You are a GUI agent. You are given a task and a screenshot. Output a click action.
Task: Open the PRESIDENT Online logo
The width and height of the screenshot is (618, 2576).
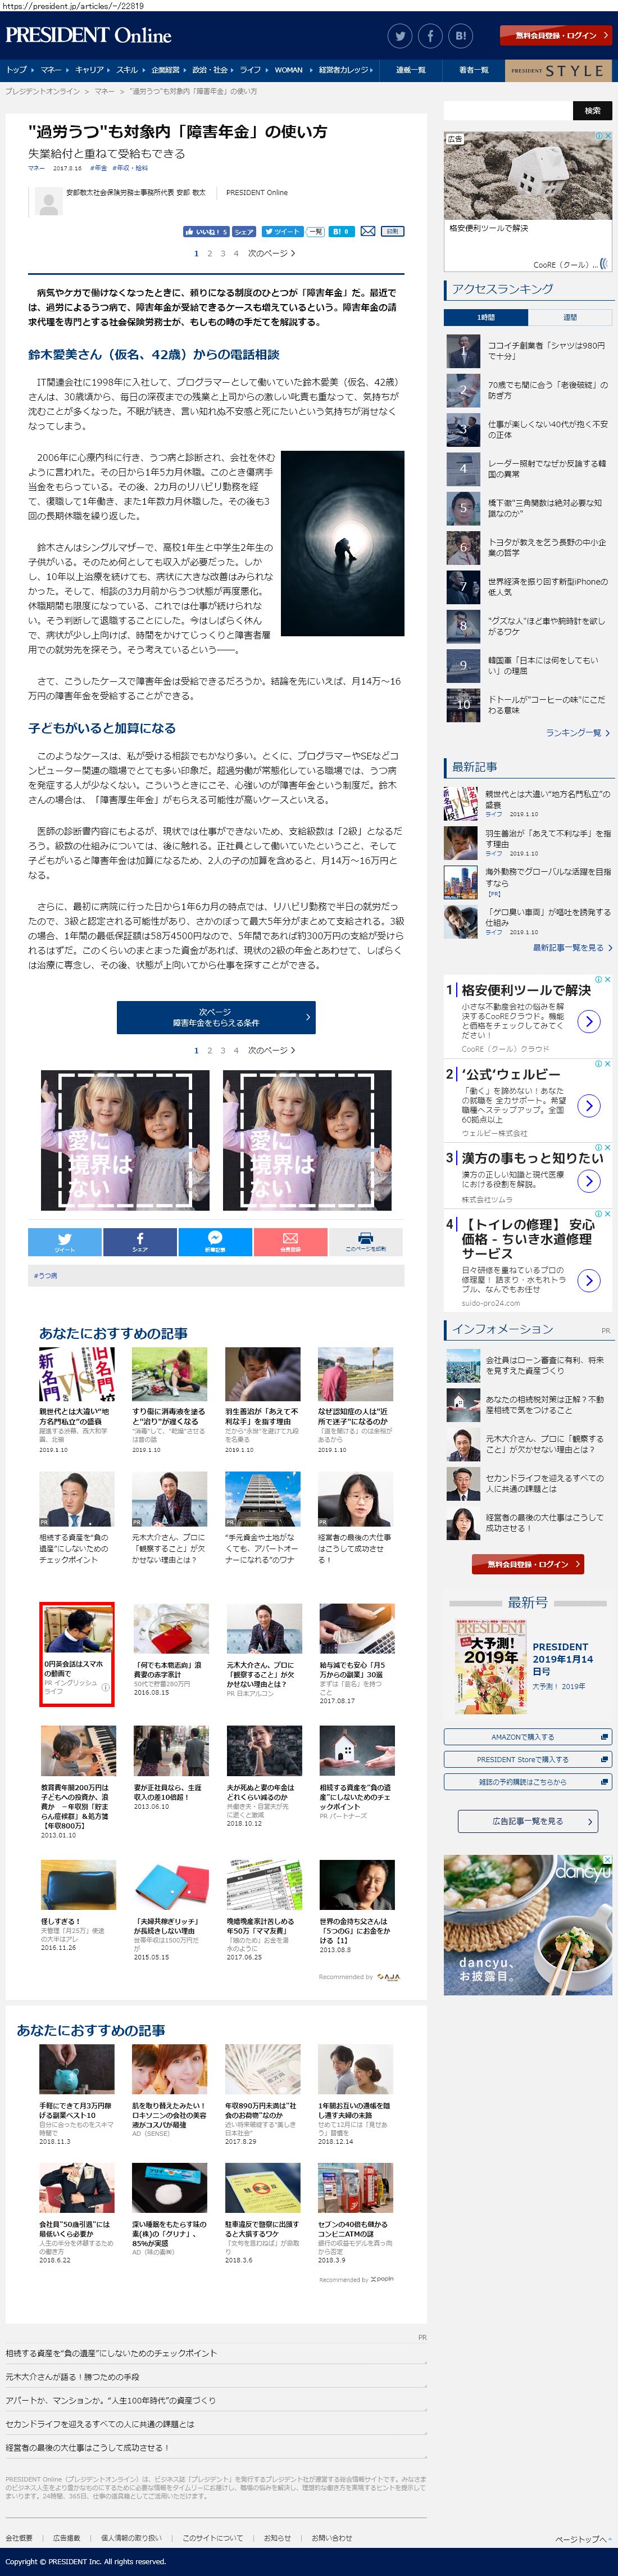(88, 35)
